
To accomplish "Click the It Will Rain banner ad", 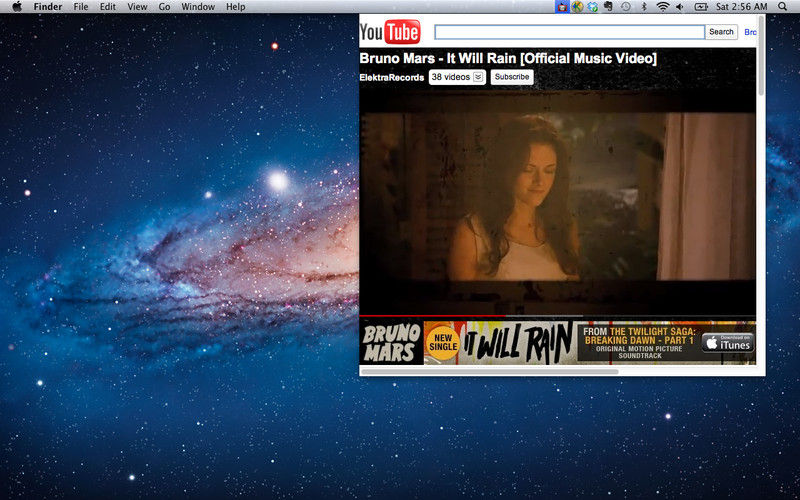I will tap(558, 343).
